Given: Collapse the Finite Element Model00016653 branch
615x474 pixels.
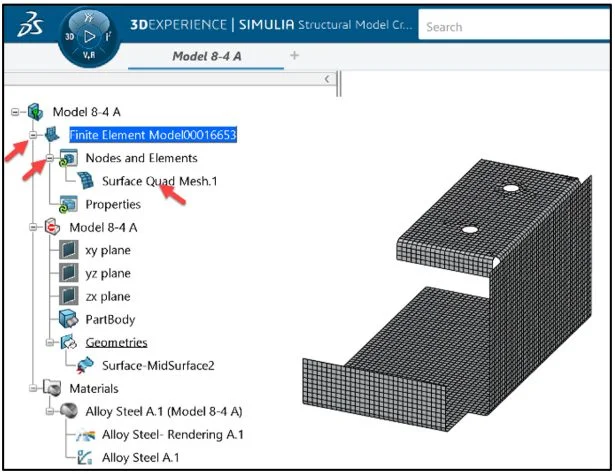Looking at the screenshot, I should click(x=33, y=135).
